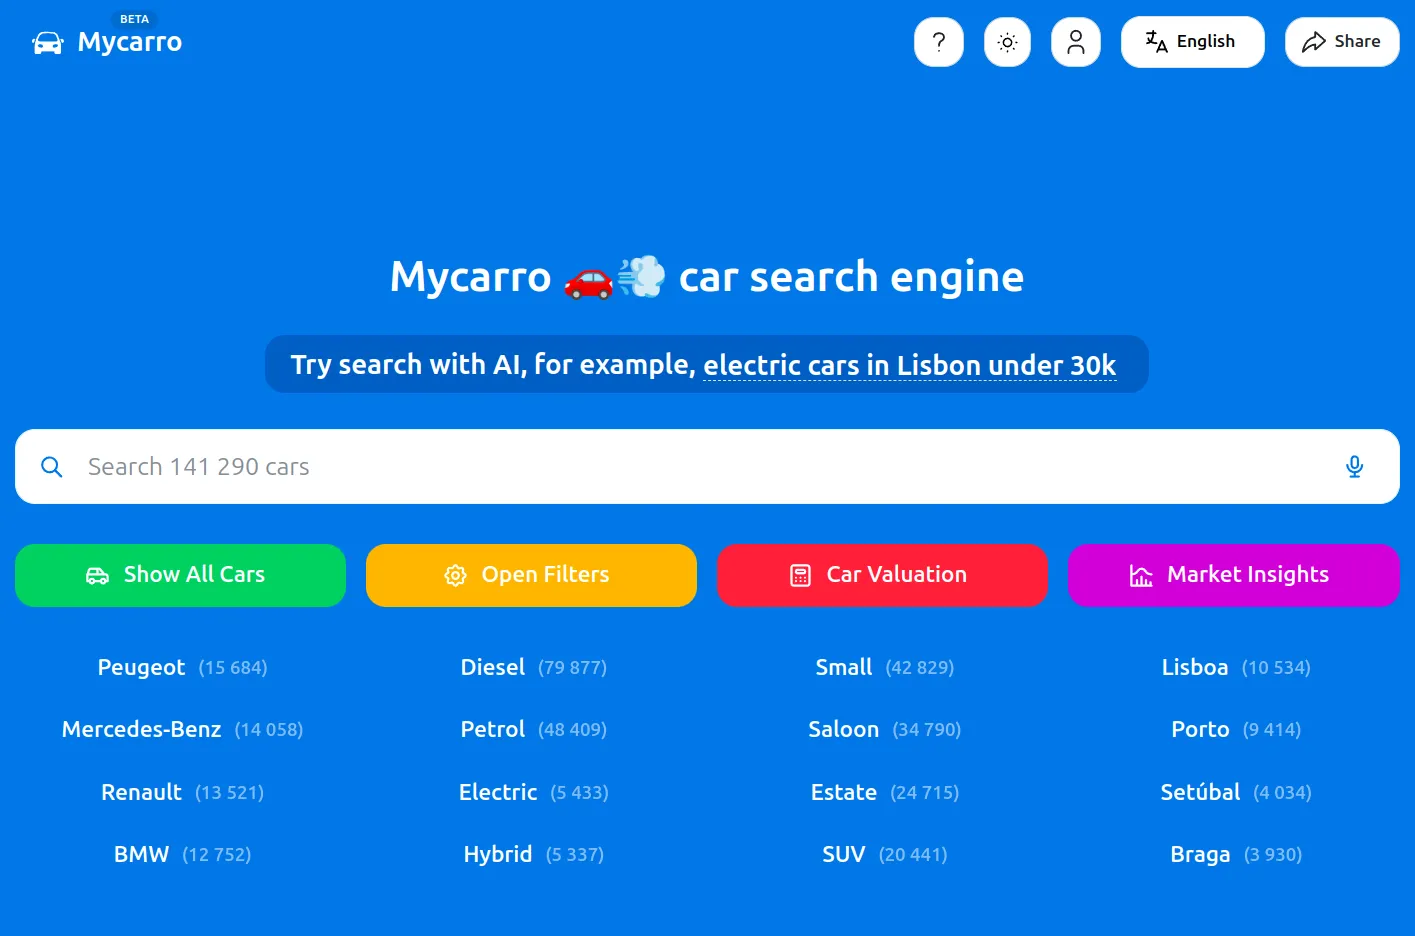Open the English language selector

coord(1191,42)
